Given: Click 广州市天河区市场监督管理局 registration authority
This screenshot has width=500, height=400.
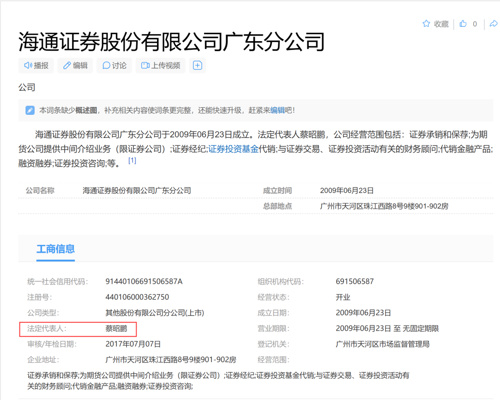Looking at the screenshot, I should click(383, 344).
